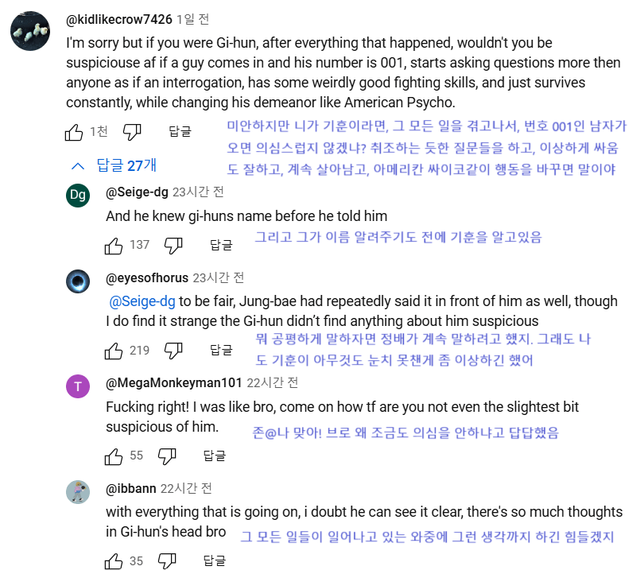The width and height of the screenshot is (640, 570).
Task: Dislike the @kidlikecrow7426 comment
Action: pos(132,132)
